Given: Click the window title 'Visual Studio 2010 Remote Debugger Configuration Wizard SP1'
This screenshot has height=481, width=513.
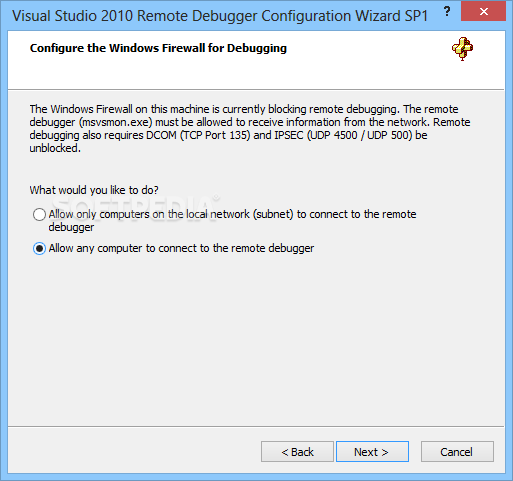Looking at the screenshot, I should [220, 16].
